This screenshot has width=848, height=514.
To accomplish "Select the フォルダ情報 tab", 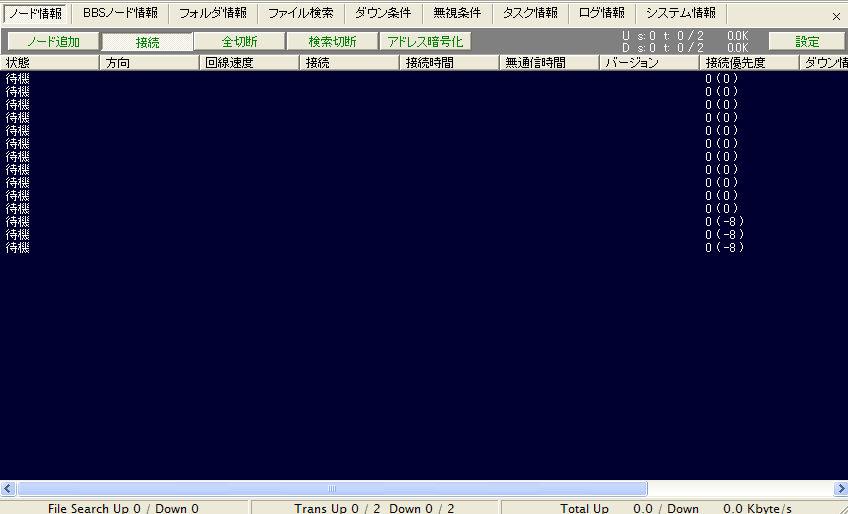I will click(213, 14).
